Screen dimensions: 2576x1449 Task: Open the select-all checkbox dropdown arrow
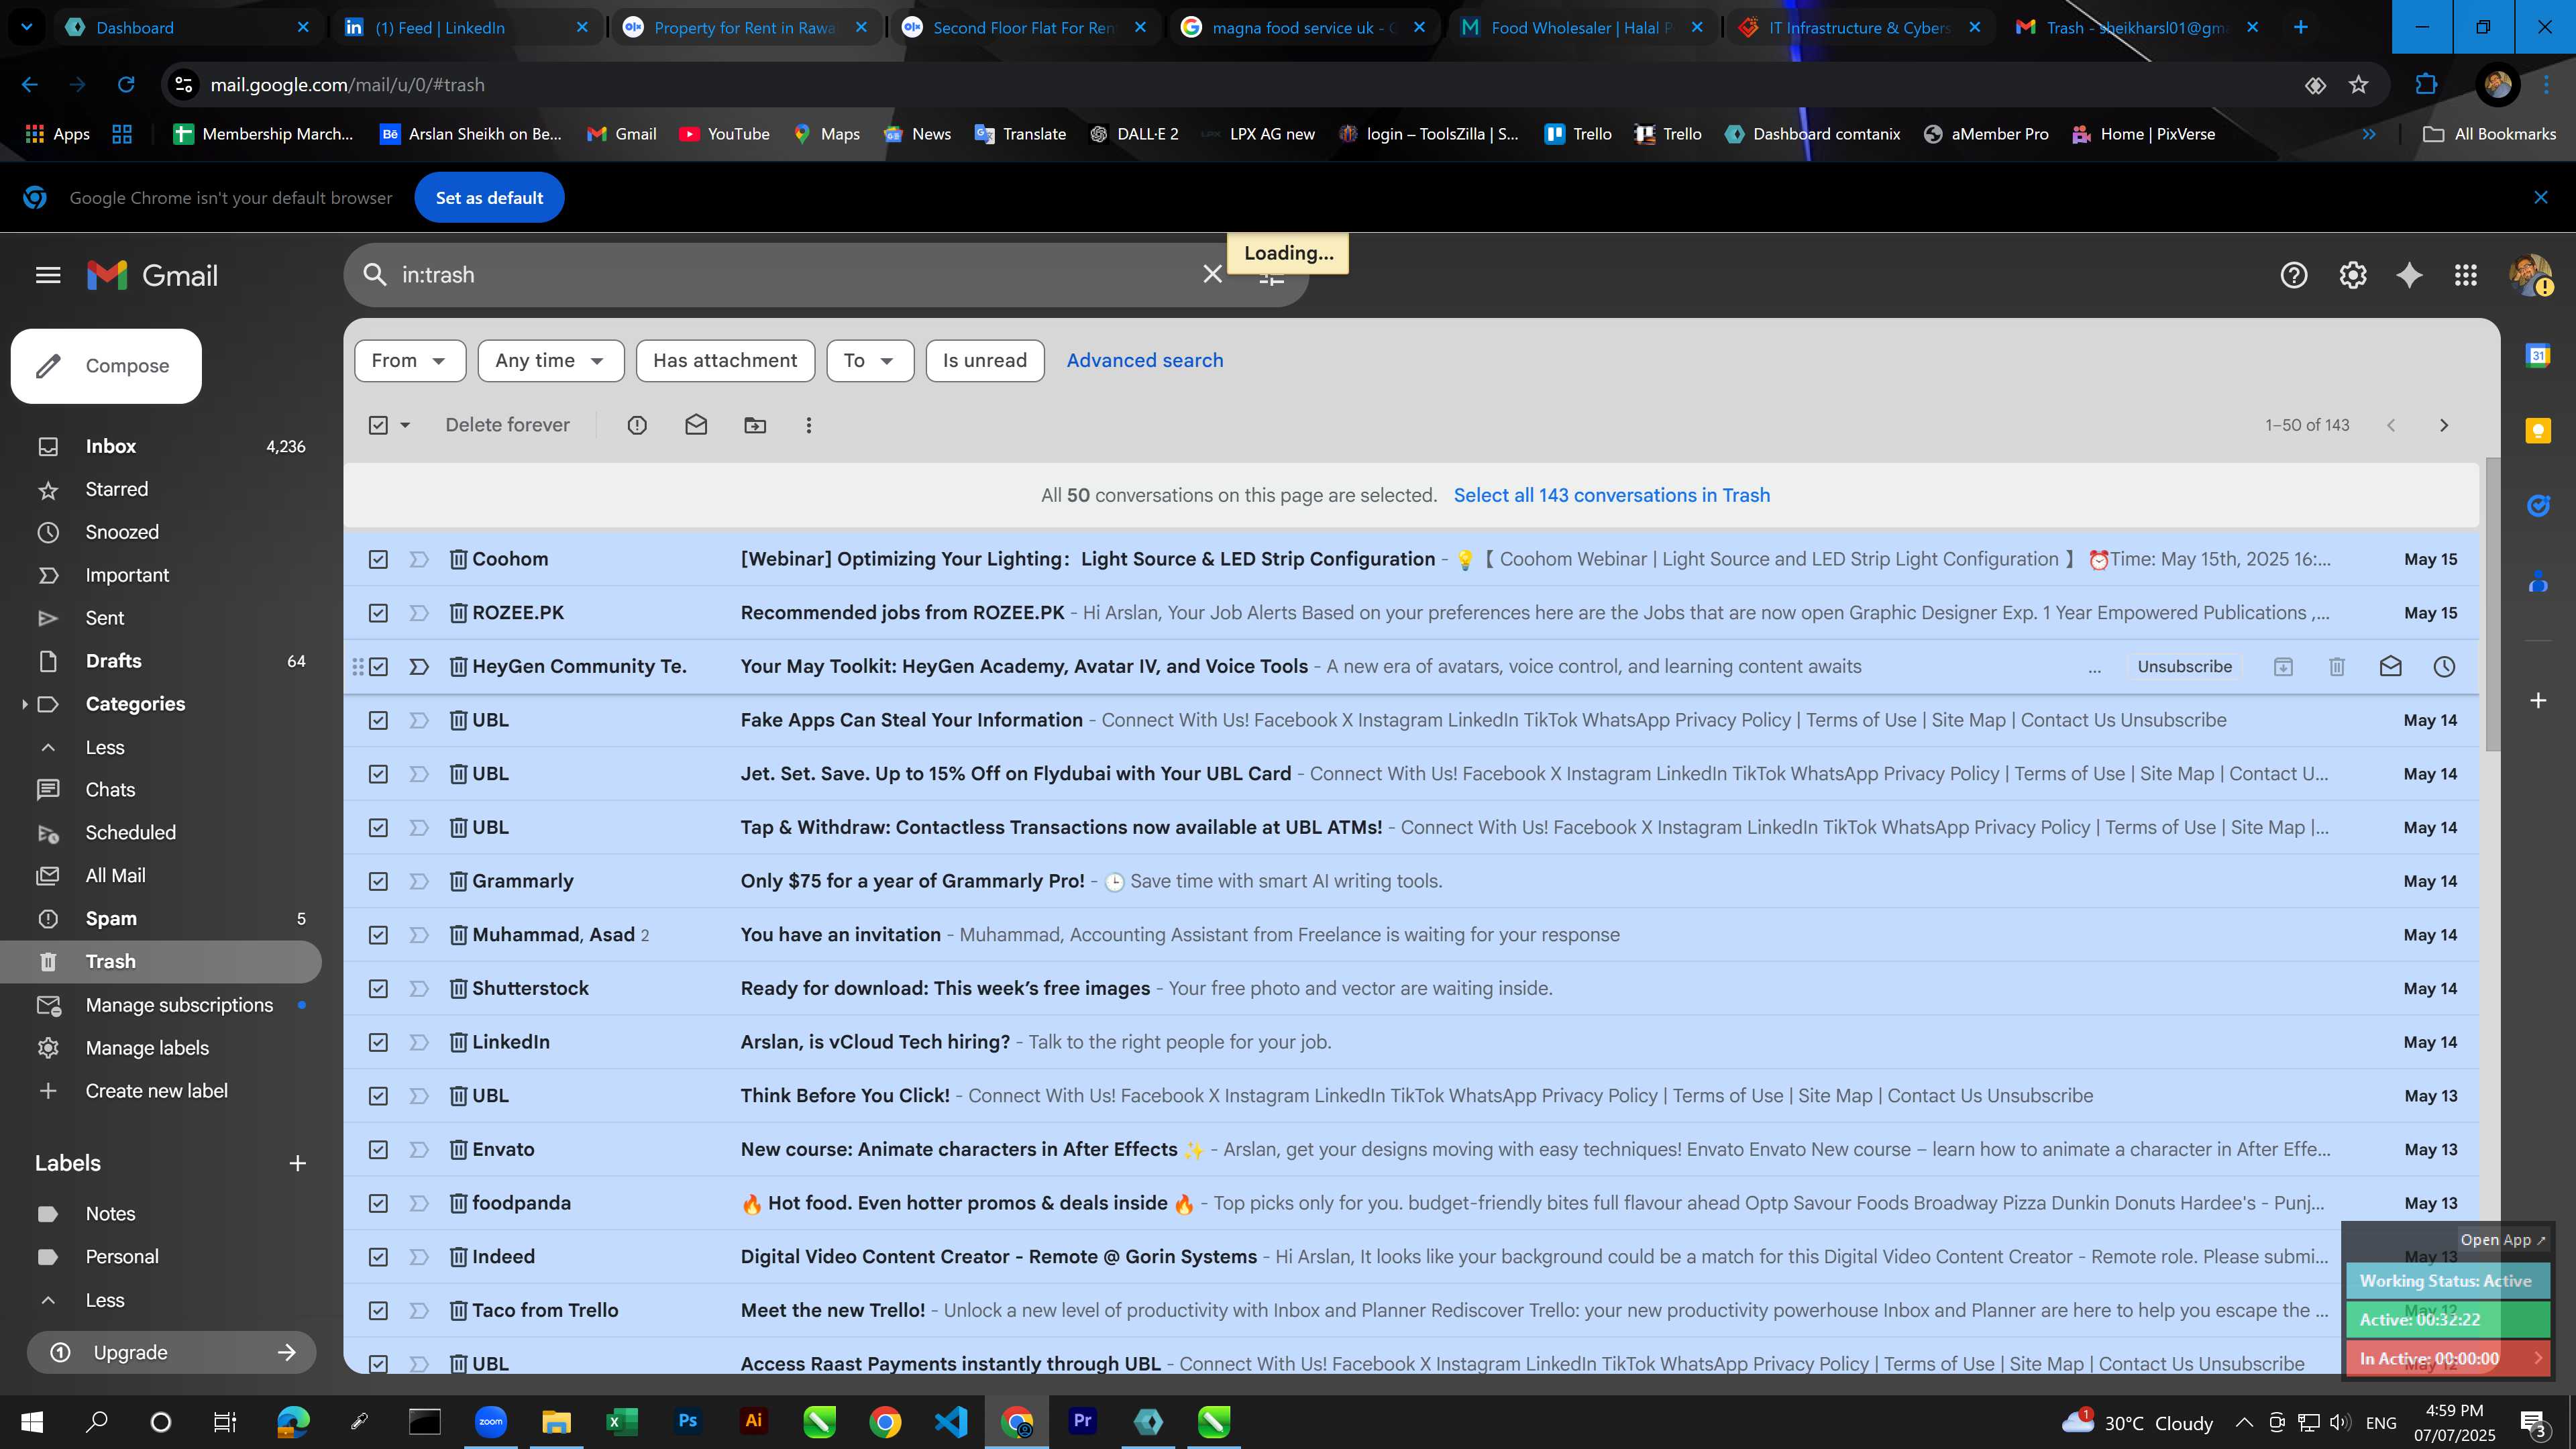pos(405,425)
